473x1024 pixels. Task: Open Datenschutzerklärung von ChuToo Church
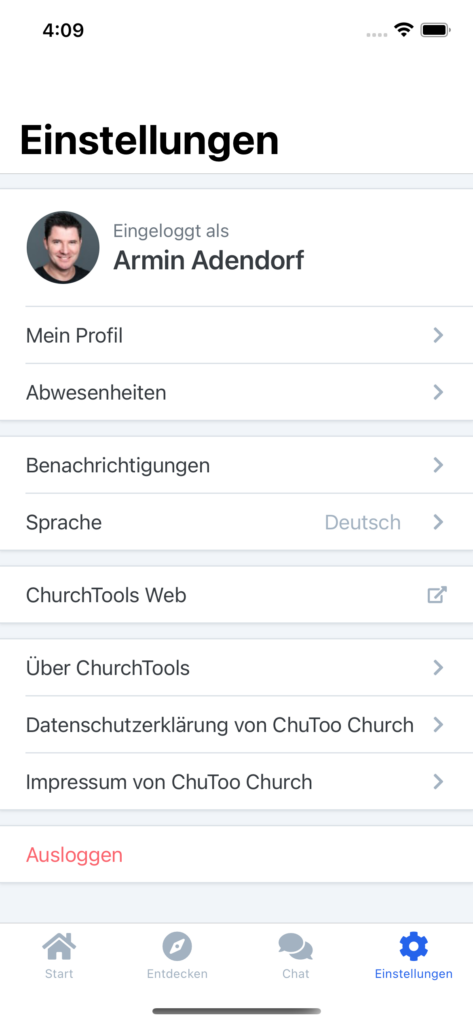[236, 725]
